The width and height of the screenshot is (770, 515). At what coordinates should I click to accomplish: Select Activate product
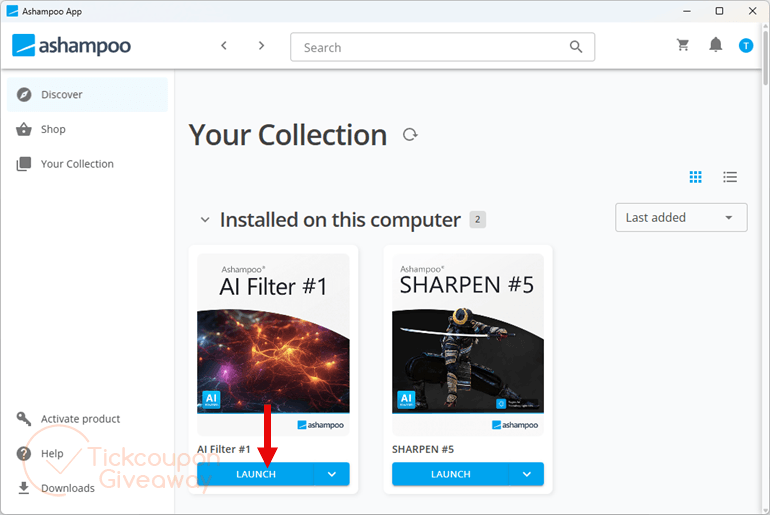tap(87, 419)
